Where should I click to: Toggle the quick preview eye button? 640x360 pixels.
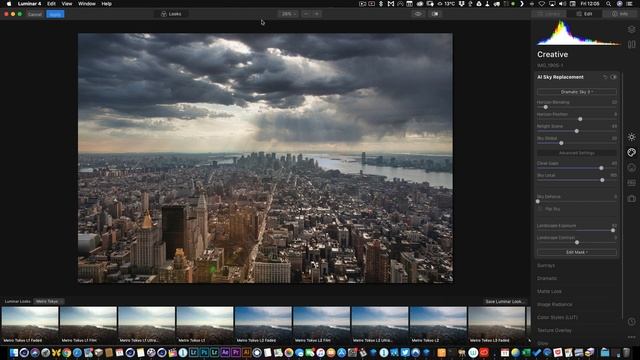point(418,14)
